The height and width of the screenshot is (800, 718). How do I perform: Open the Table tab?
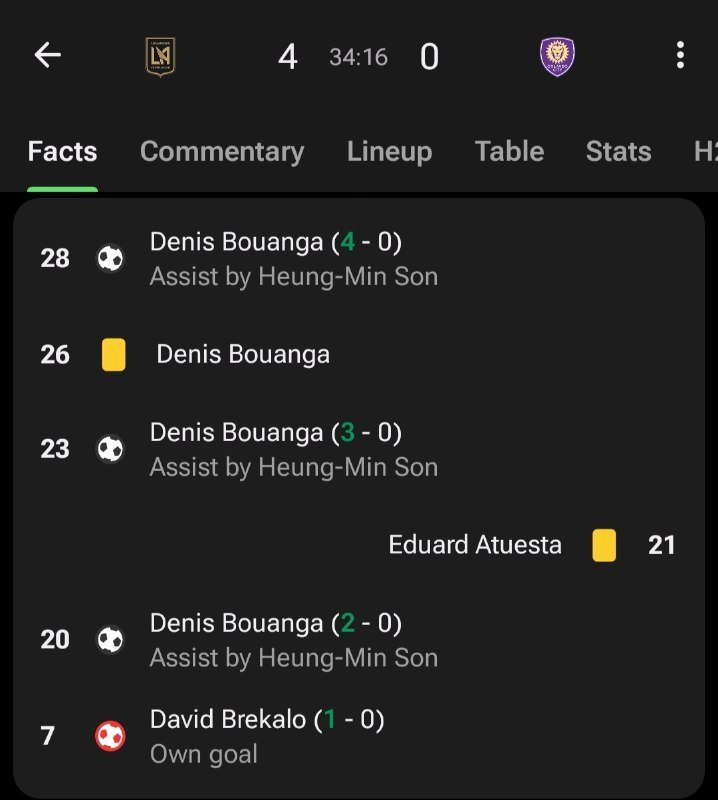click(509, 152)
